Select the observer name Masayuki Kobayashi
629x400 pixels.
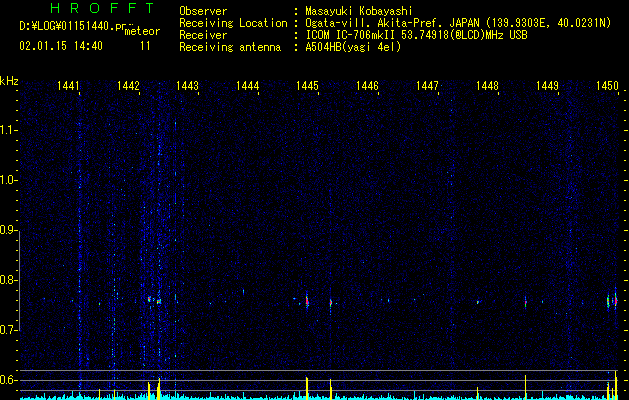point(359,11)
